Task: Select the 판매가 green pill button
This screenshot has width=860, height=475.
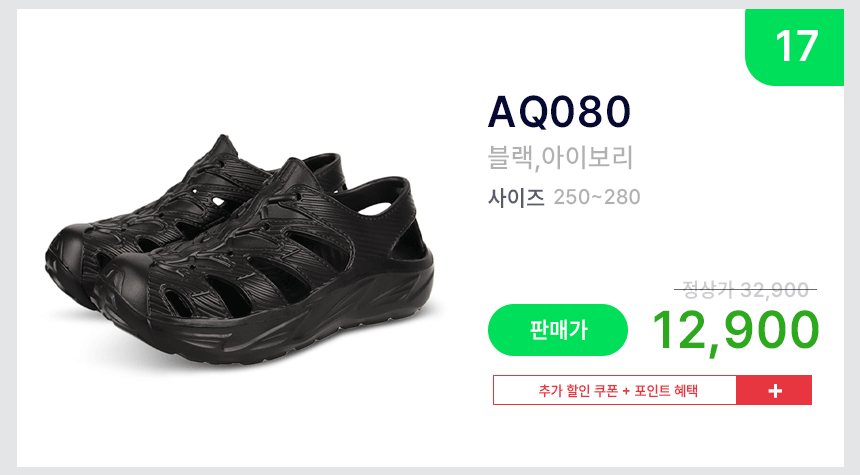Action: [x=558, y=330]
